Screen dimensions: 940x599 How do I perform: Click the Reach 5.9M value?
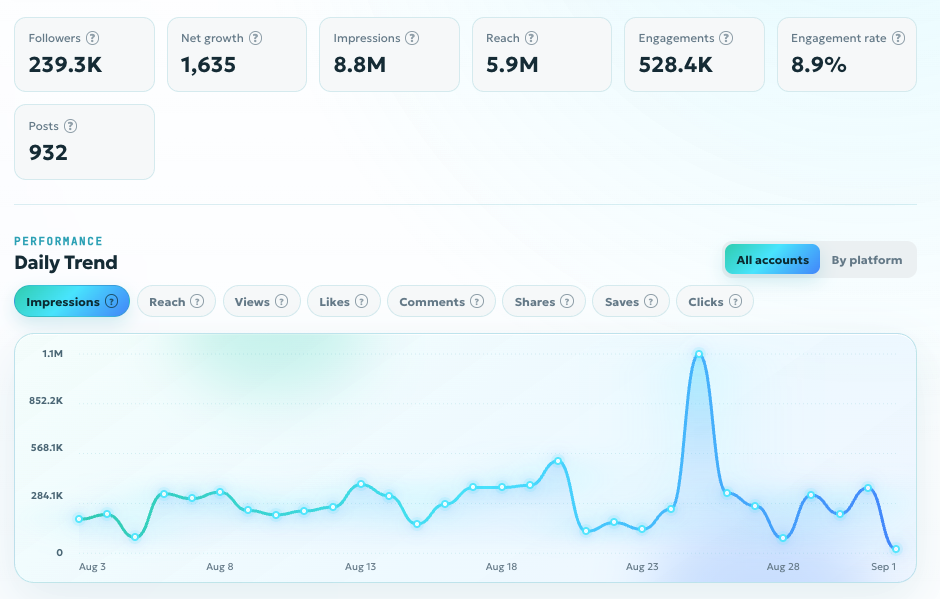[x=513, y=65]
